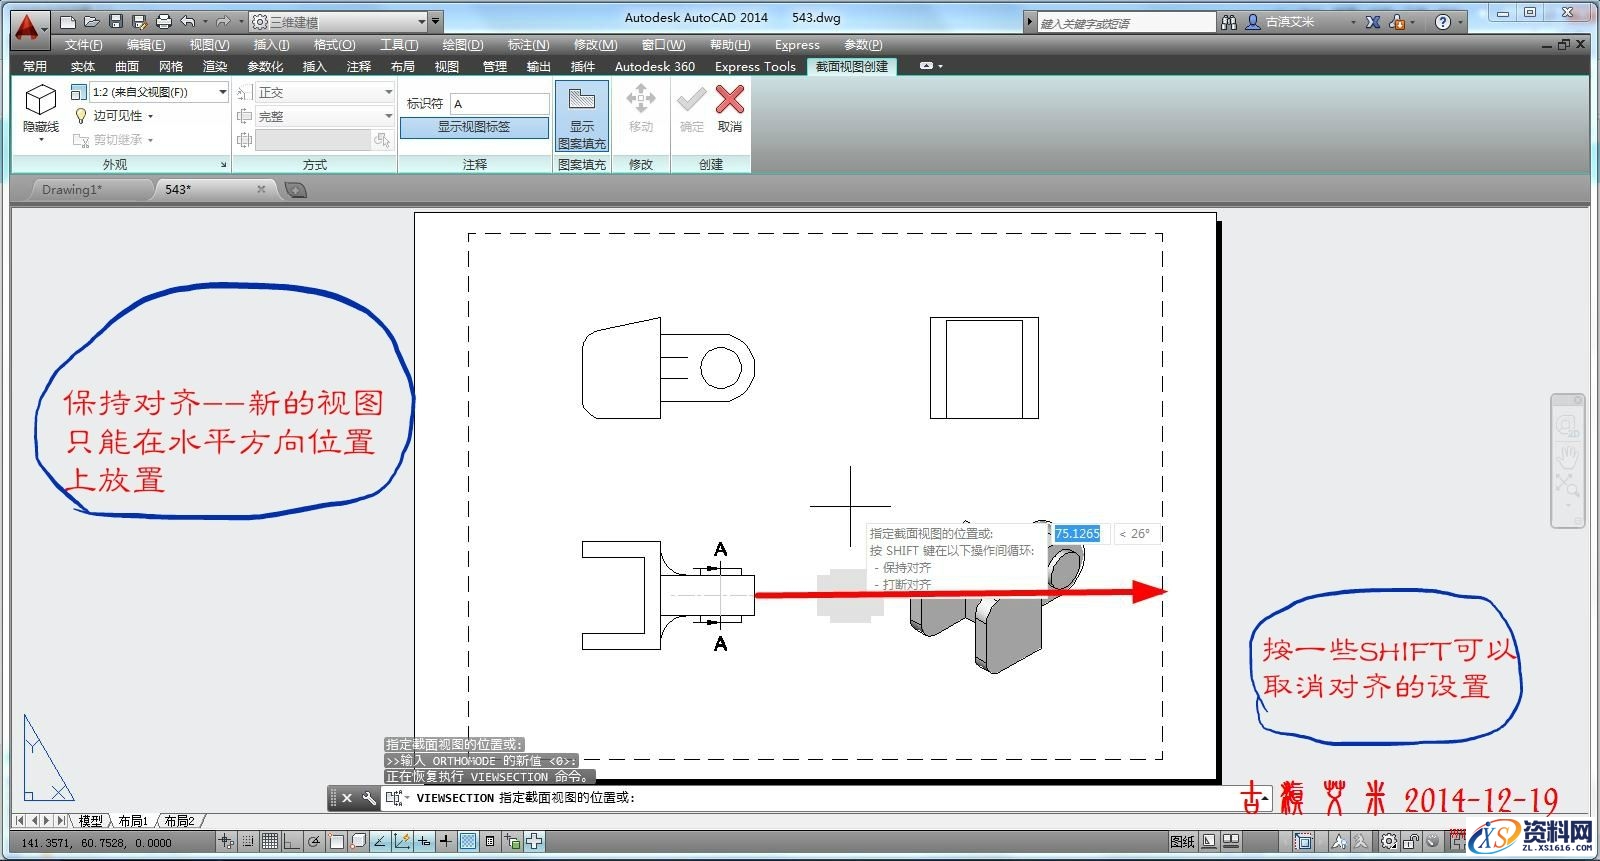
Task: Toggle Ortho Mode in the status bar
Action: tap(292, 842)
